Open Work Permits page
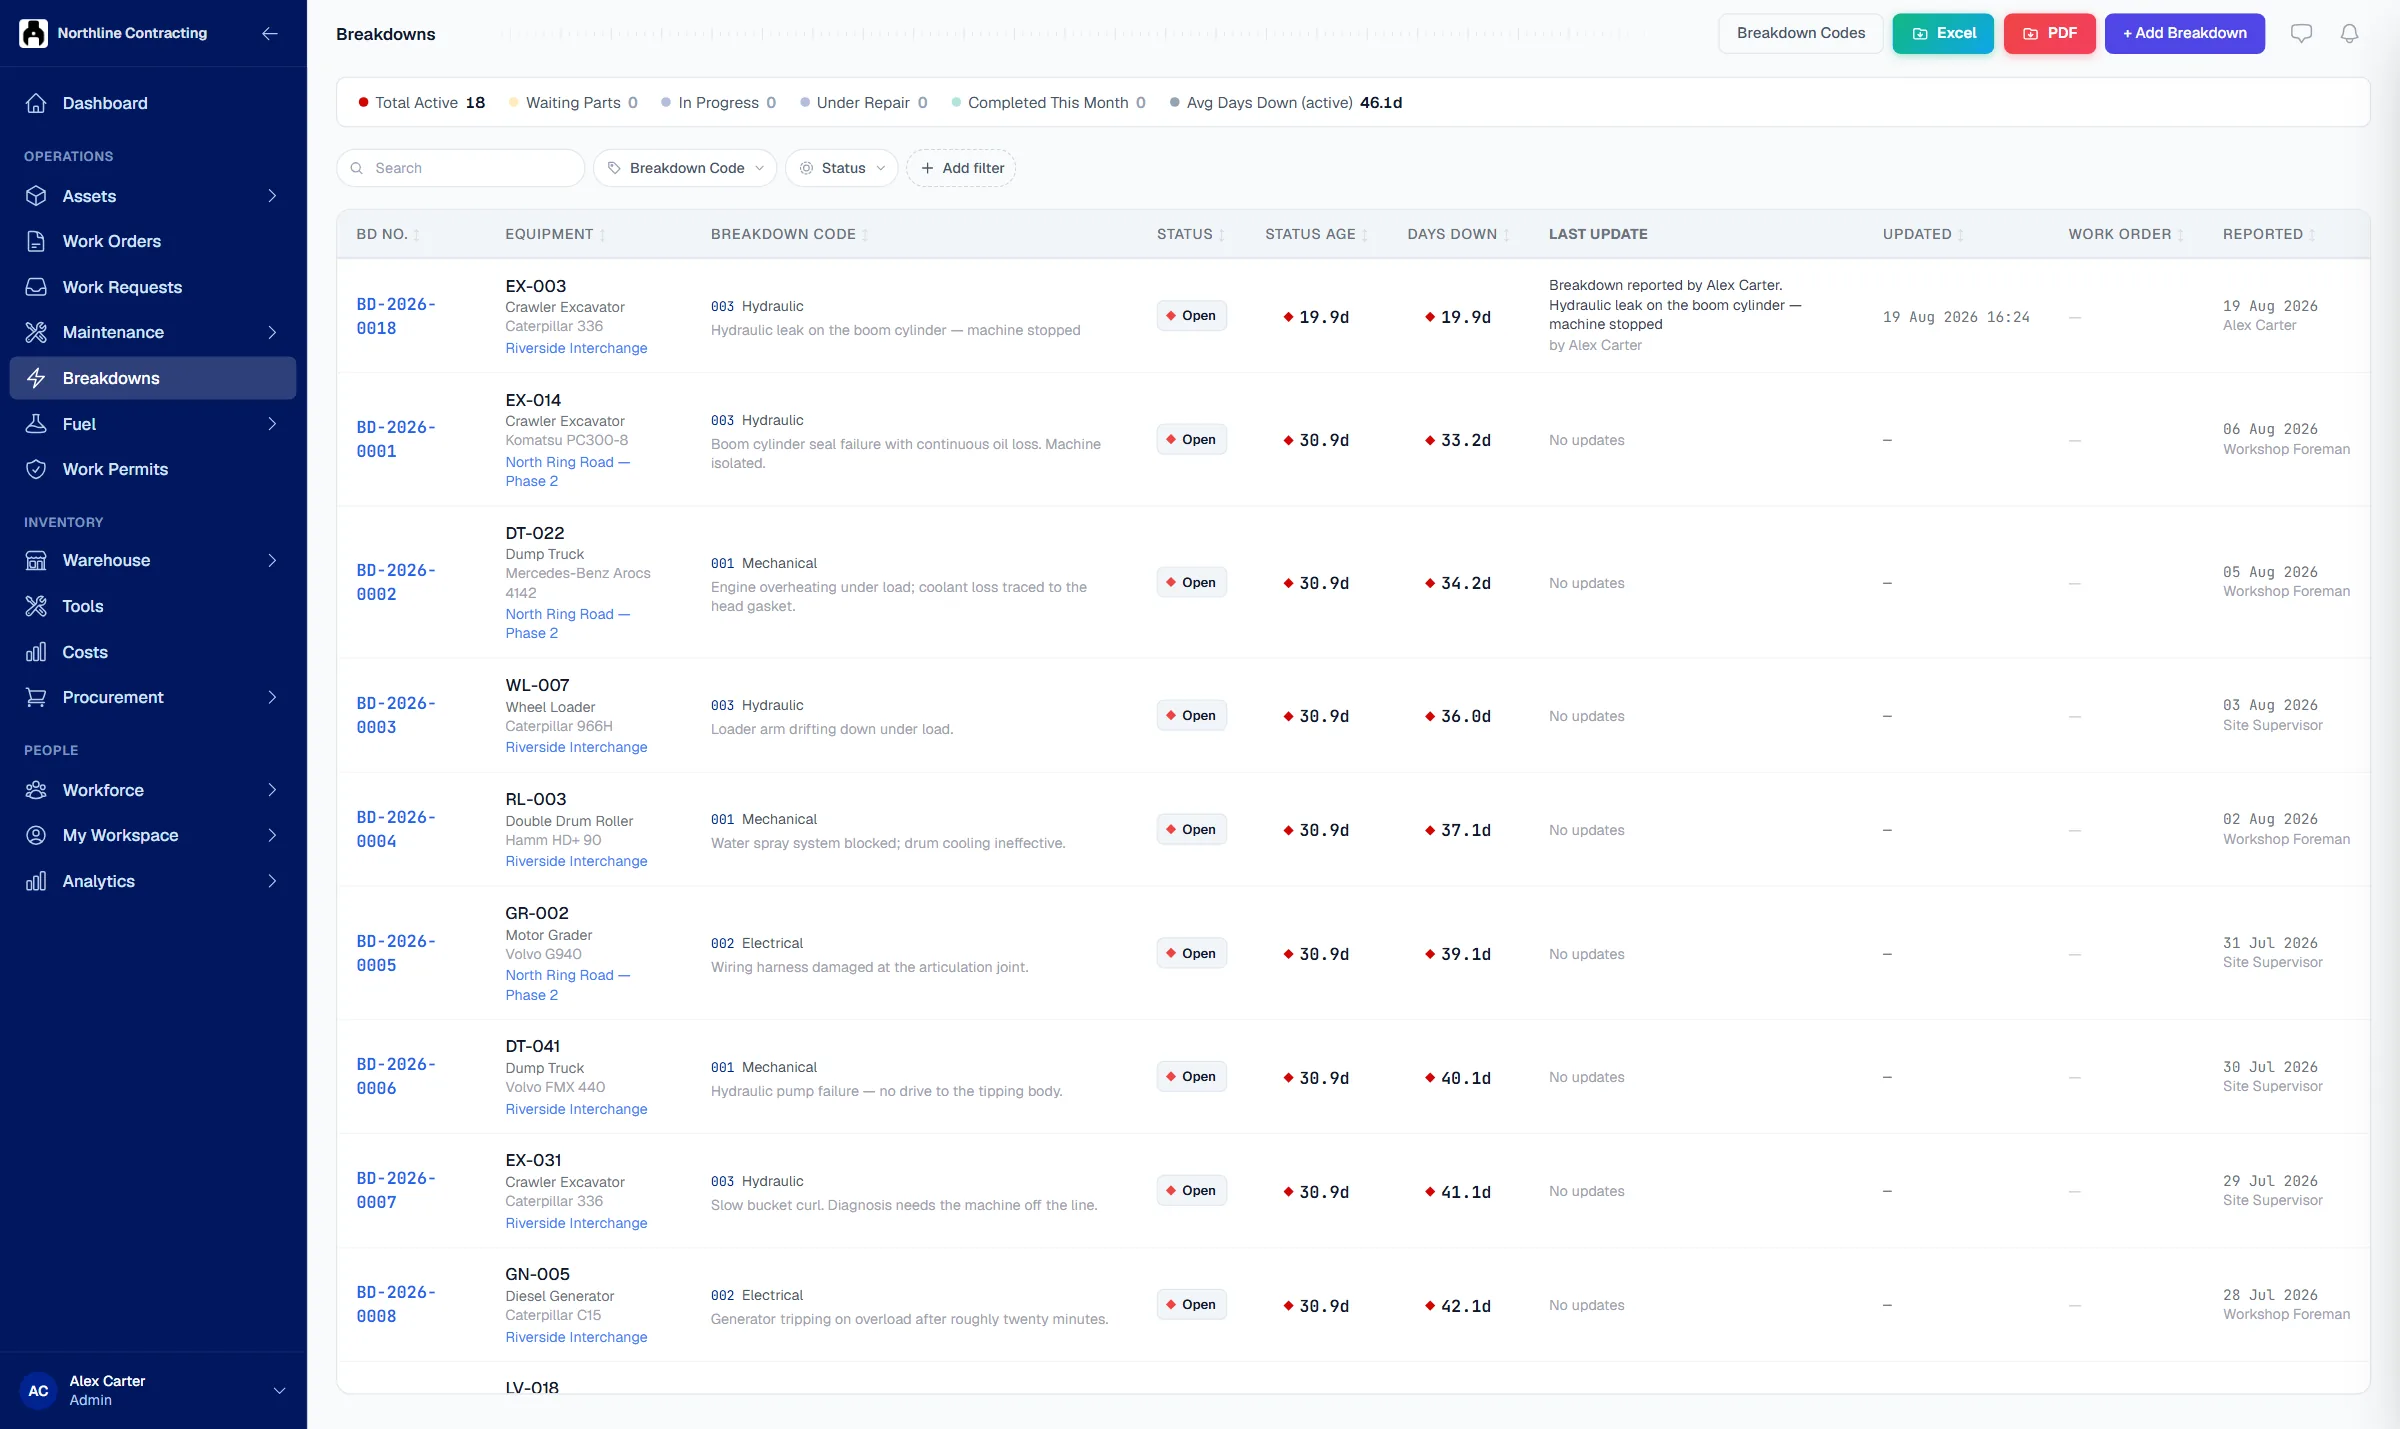The image size is (2400, 1429). pos(153,469)
